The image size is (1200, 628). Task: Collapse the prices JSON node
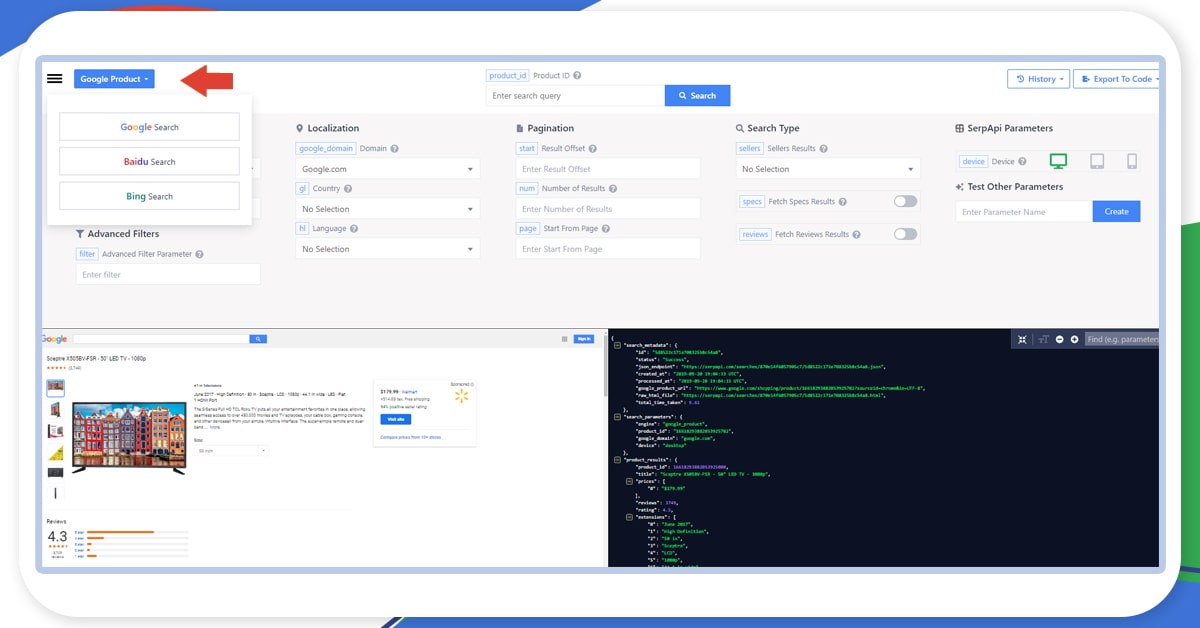[x=627, y=481]
